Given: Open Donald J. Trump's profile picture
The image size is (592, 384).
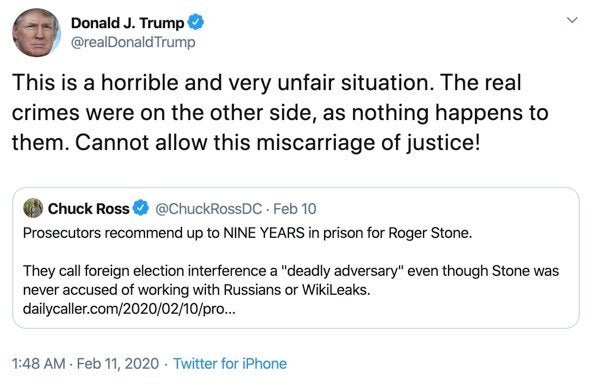Looking at the screenshot, I should click(x=36, y=32).
